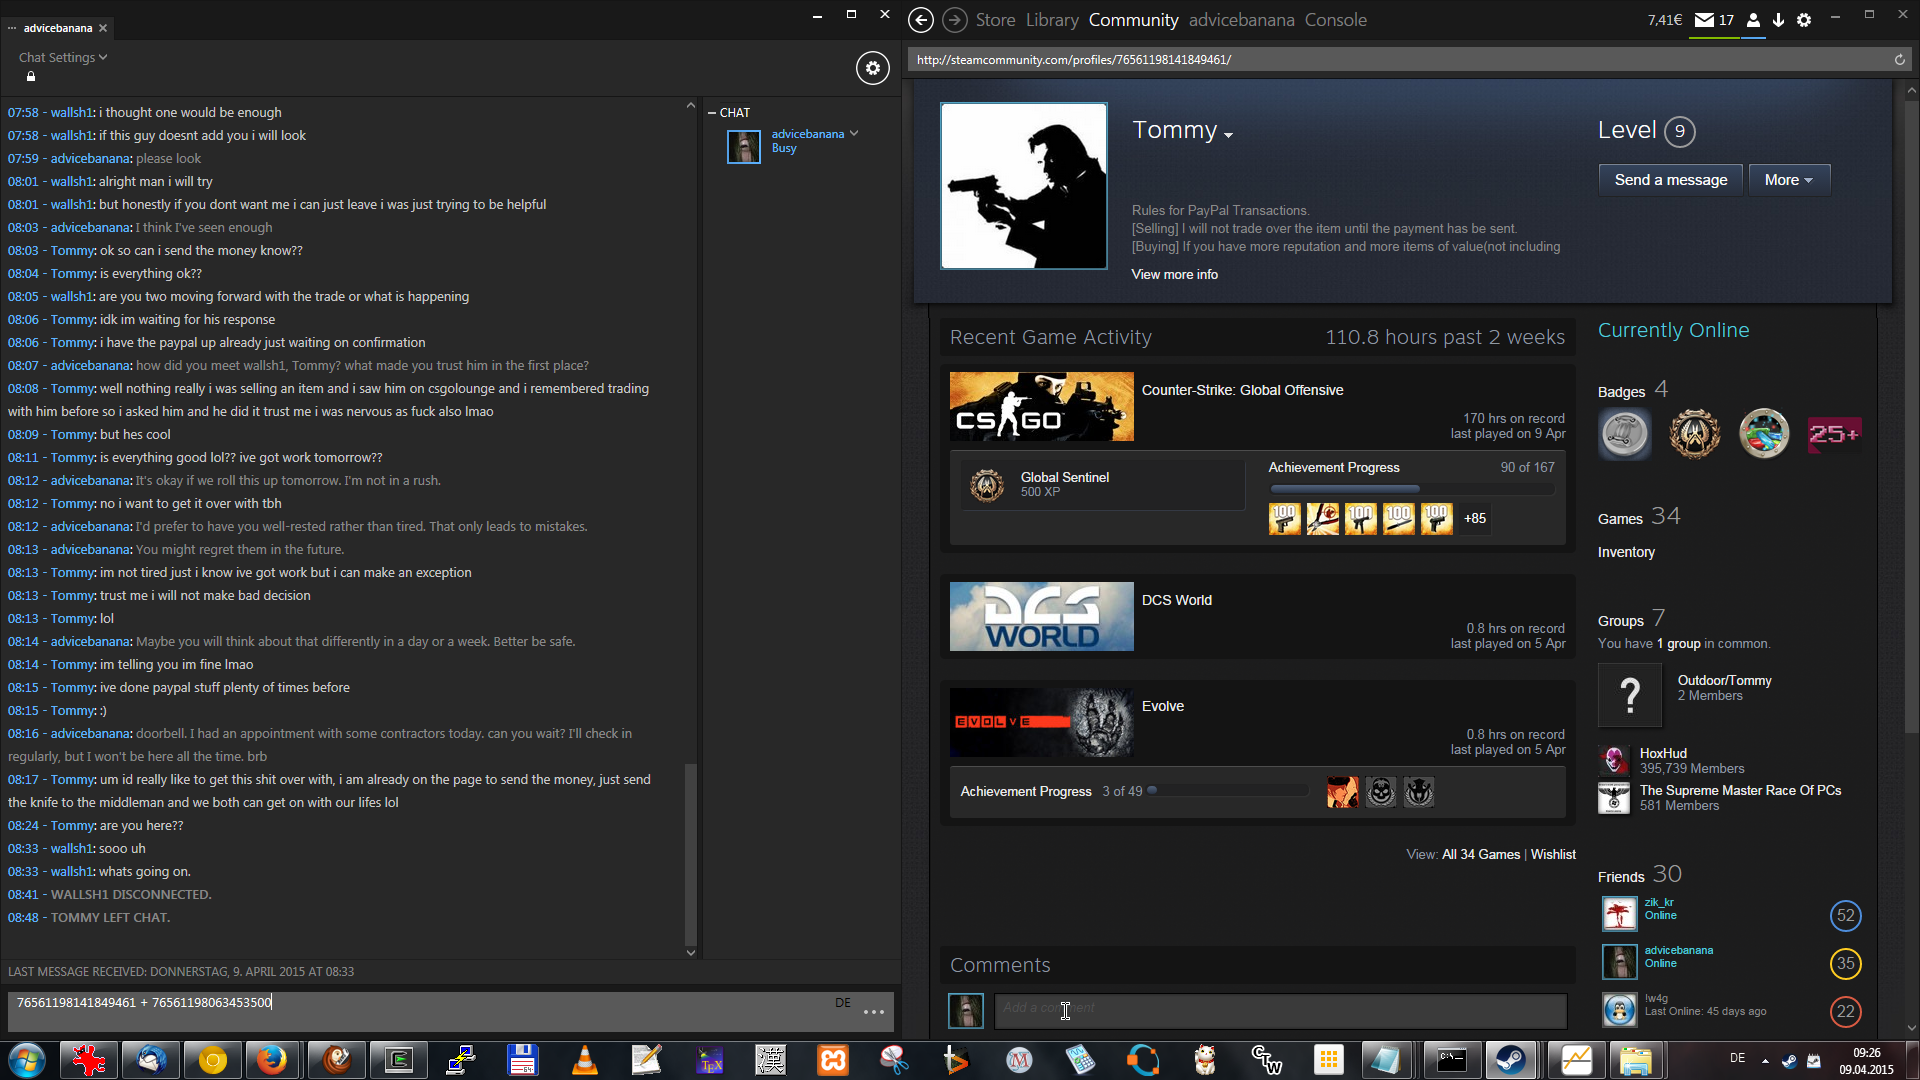
Task: Expand the Chat Settings dropdown
Action: [x=62, y=58]
